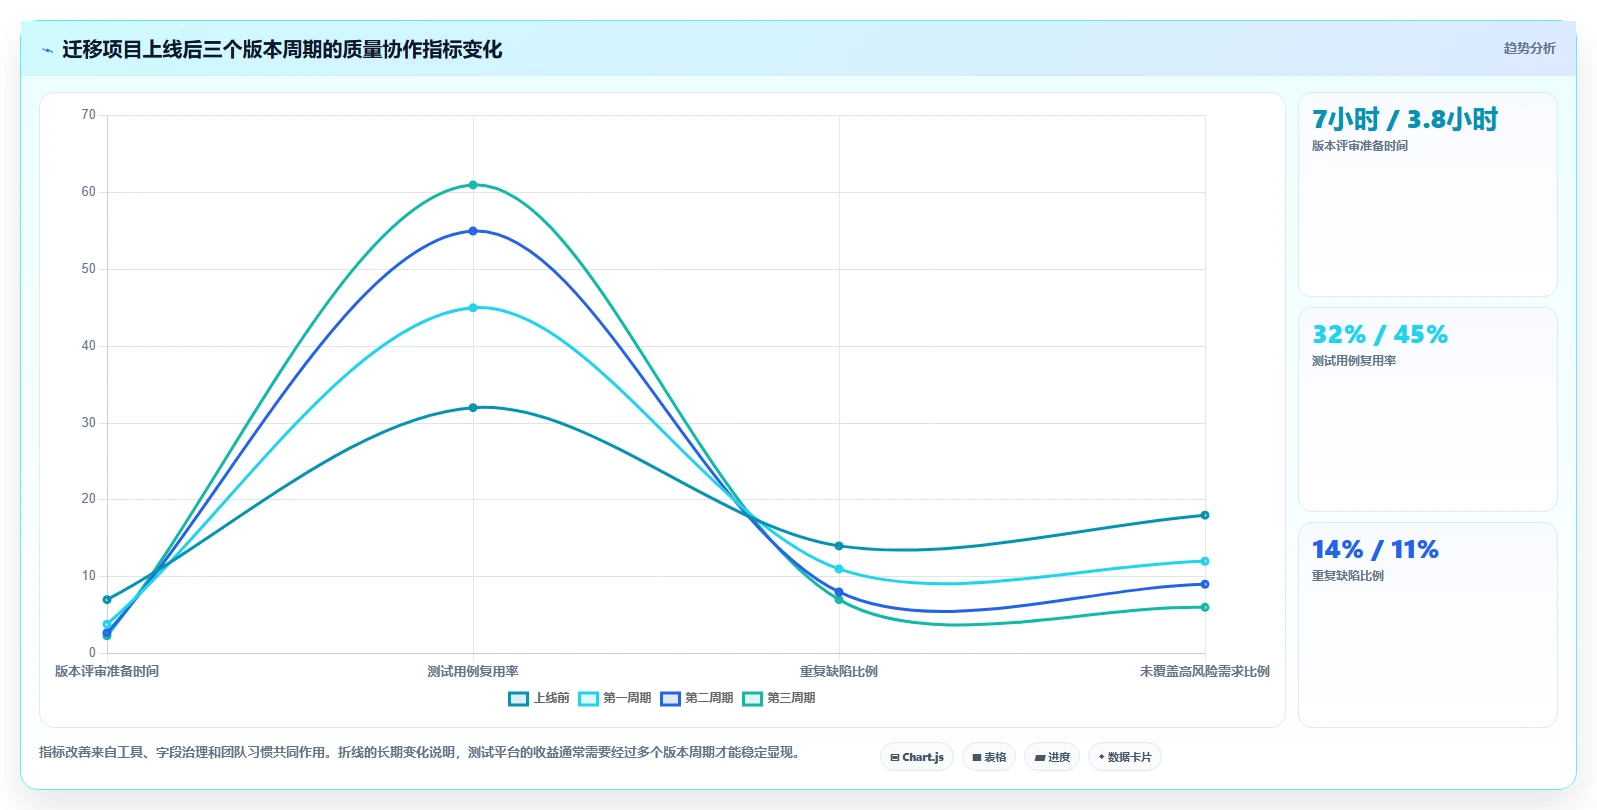Viewport: 1597px width, 810px height.
Task: Click the 第二周期 point at 8 on 重复缺陷比例
Action: pyautogui.click(x=839, y=592)
